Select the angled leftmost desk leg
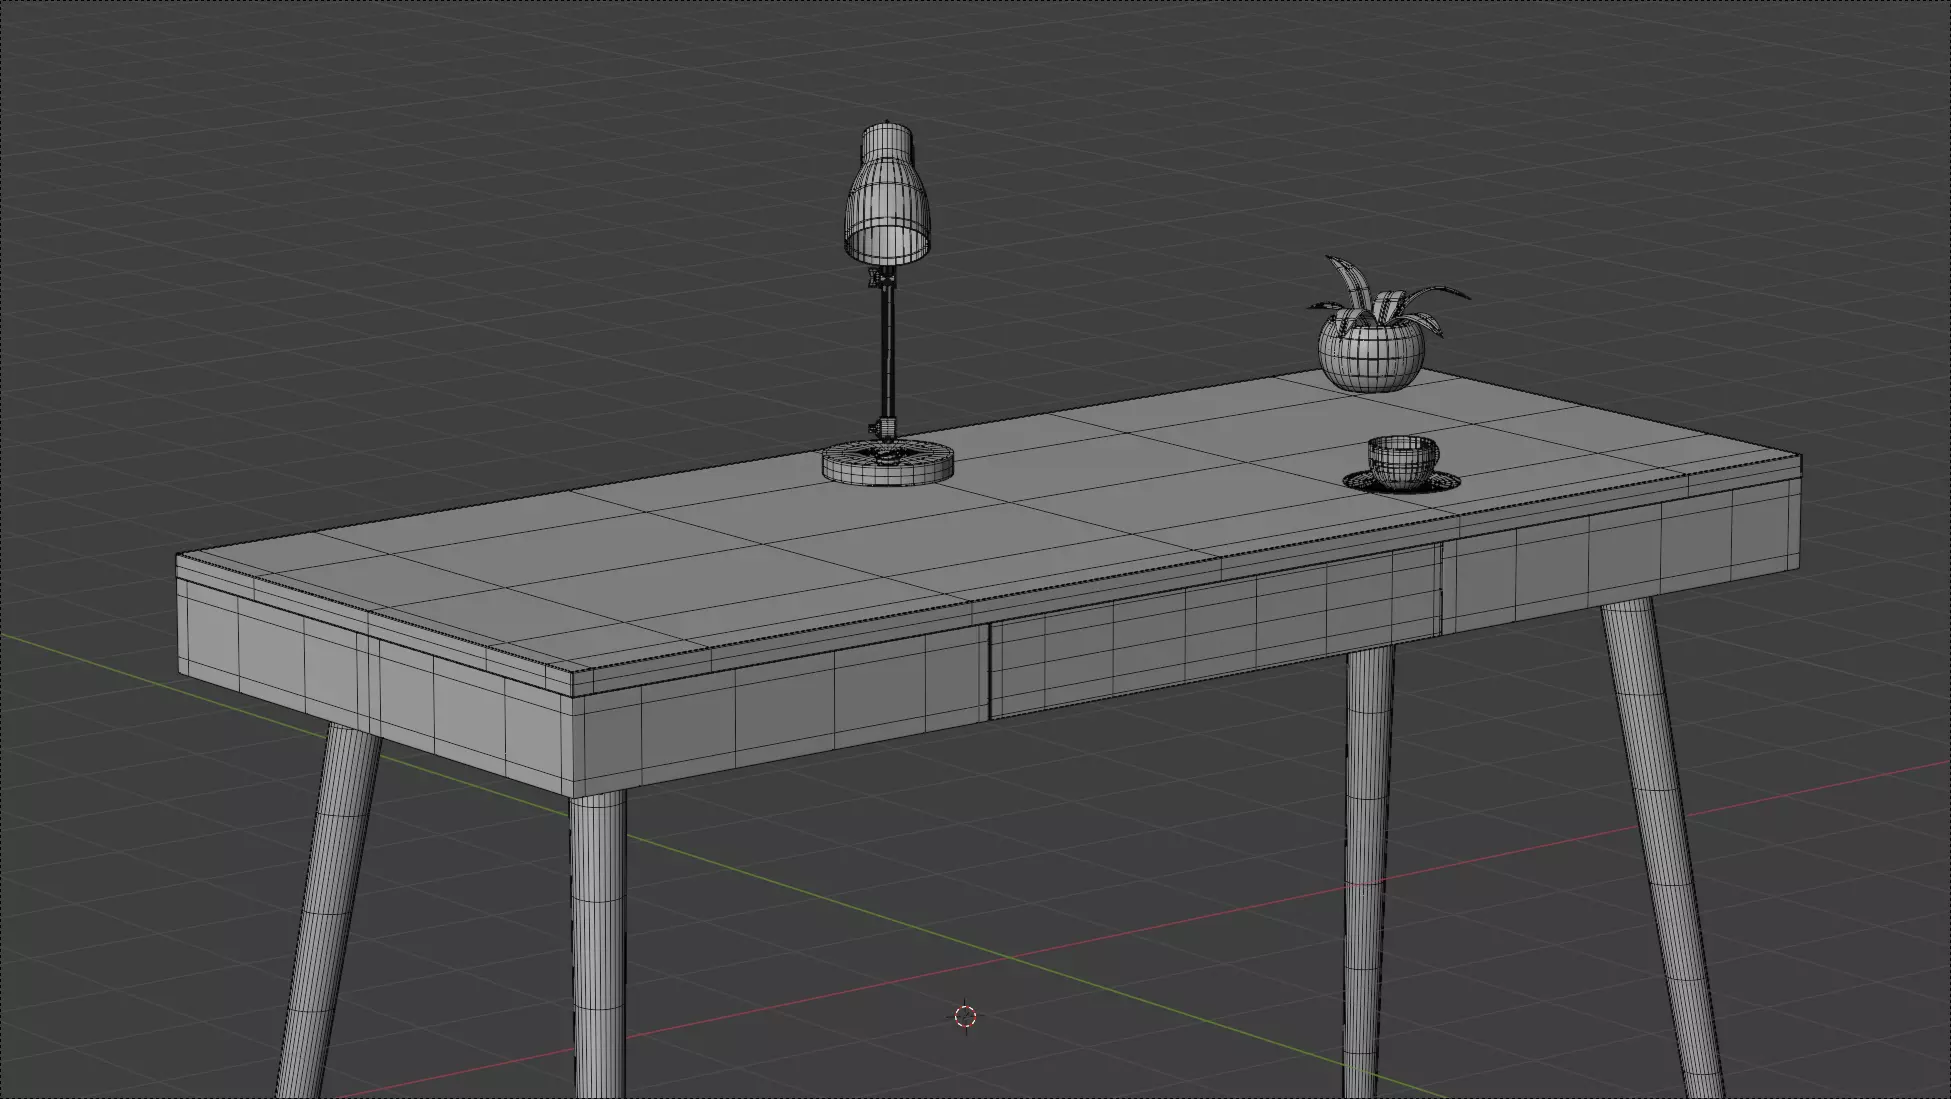 (x=327, y=910)
